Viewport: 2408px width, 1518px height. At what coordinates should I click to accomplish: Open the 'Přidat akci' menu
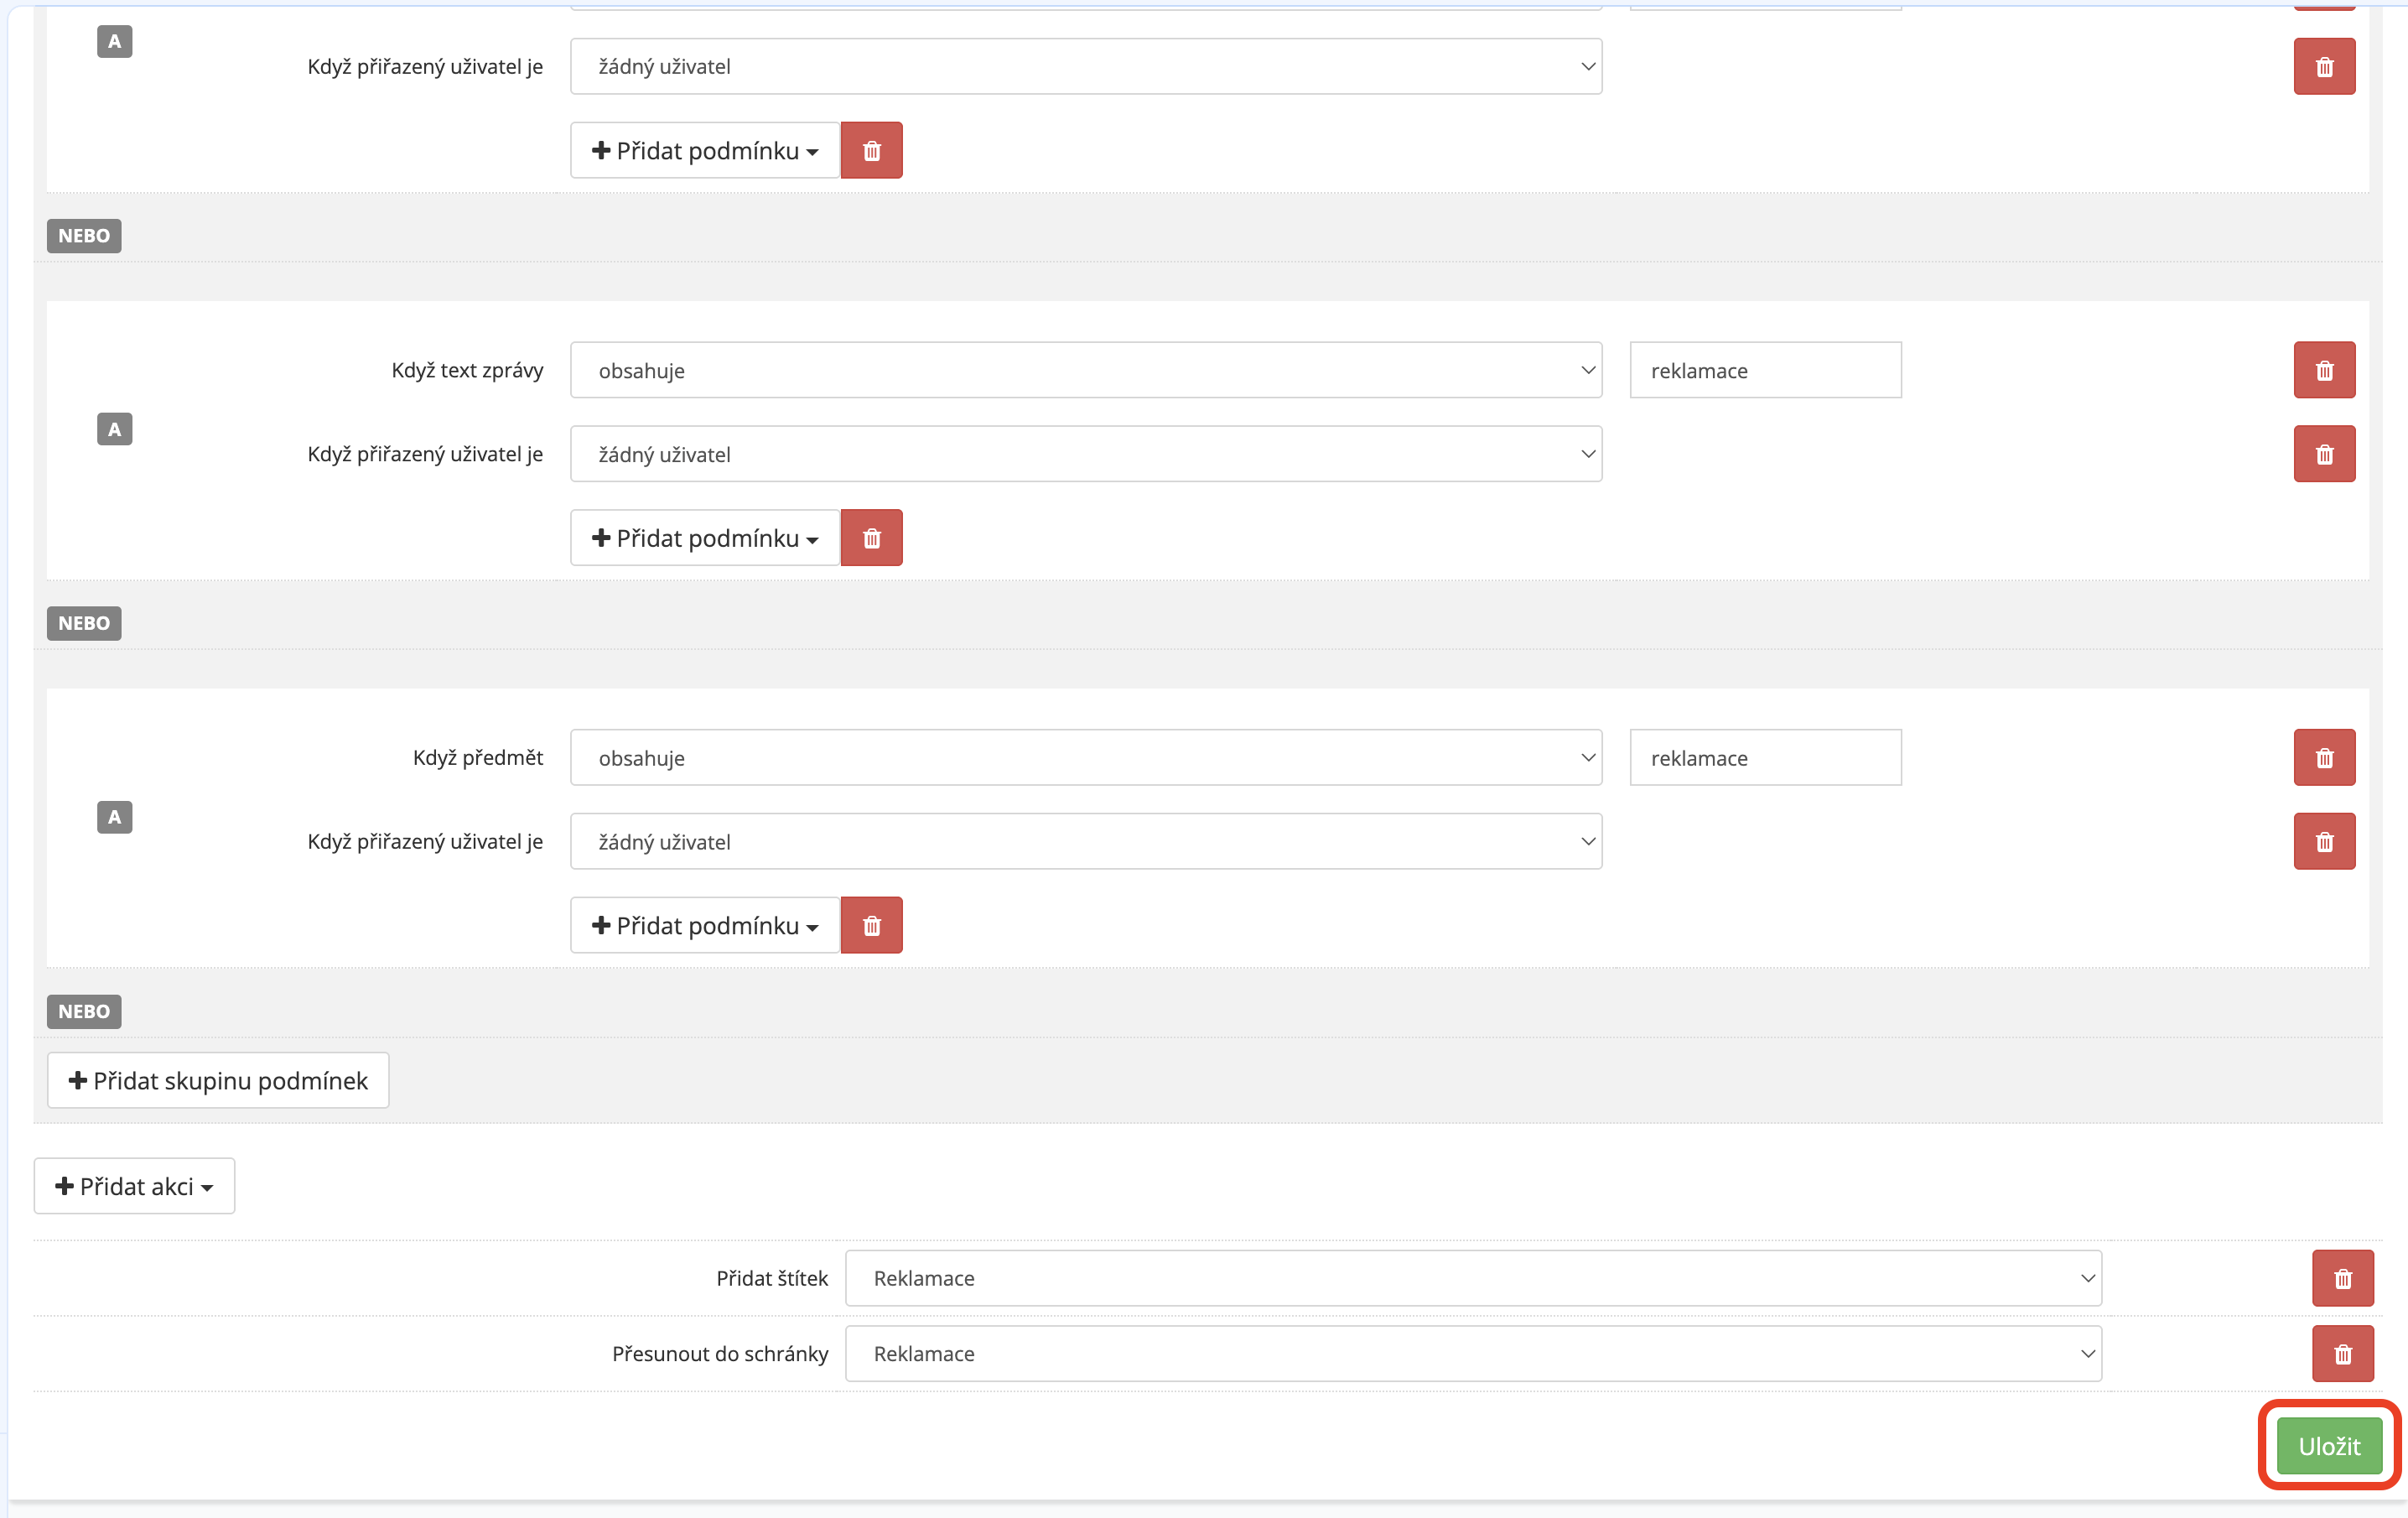click(134, 1186)
